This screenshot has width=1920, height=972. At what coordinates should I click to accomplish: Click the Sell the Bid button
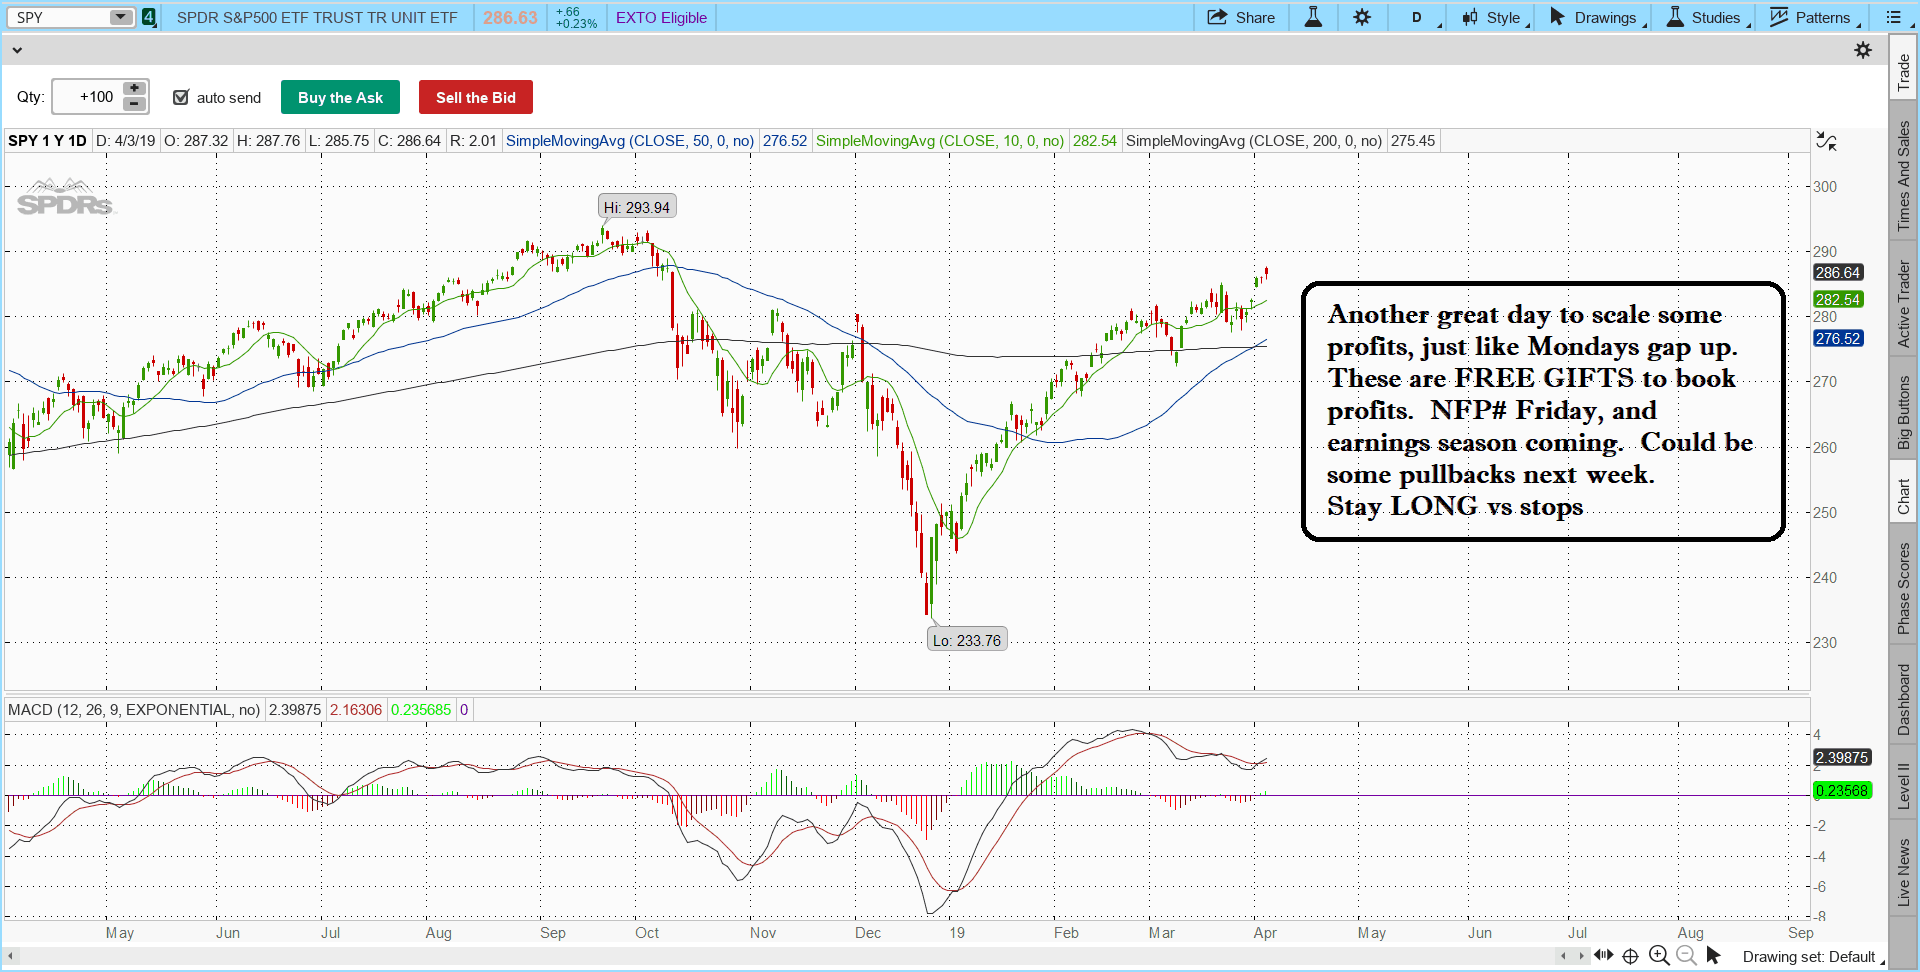pos(476,97)
